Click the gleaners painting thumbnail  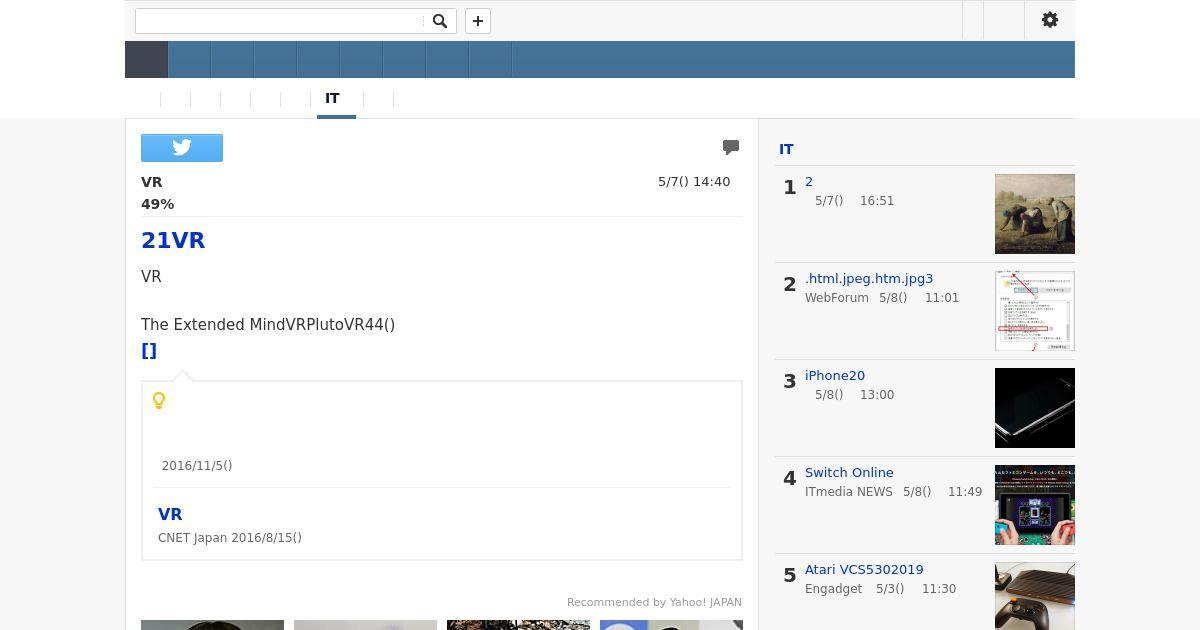(x=1035, y=214)
